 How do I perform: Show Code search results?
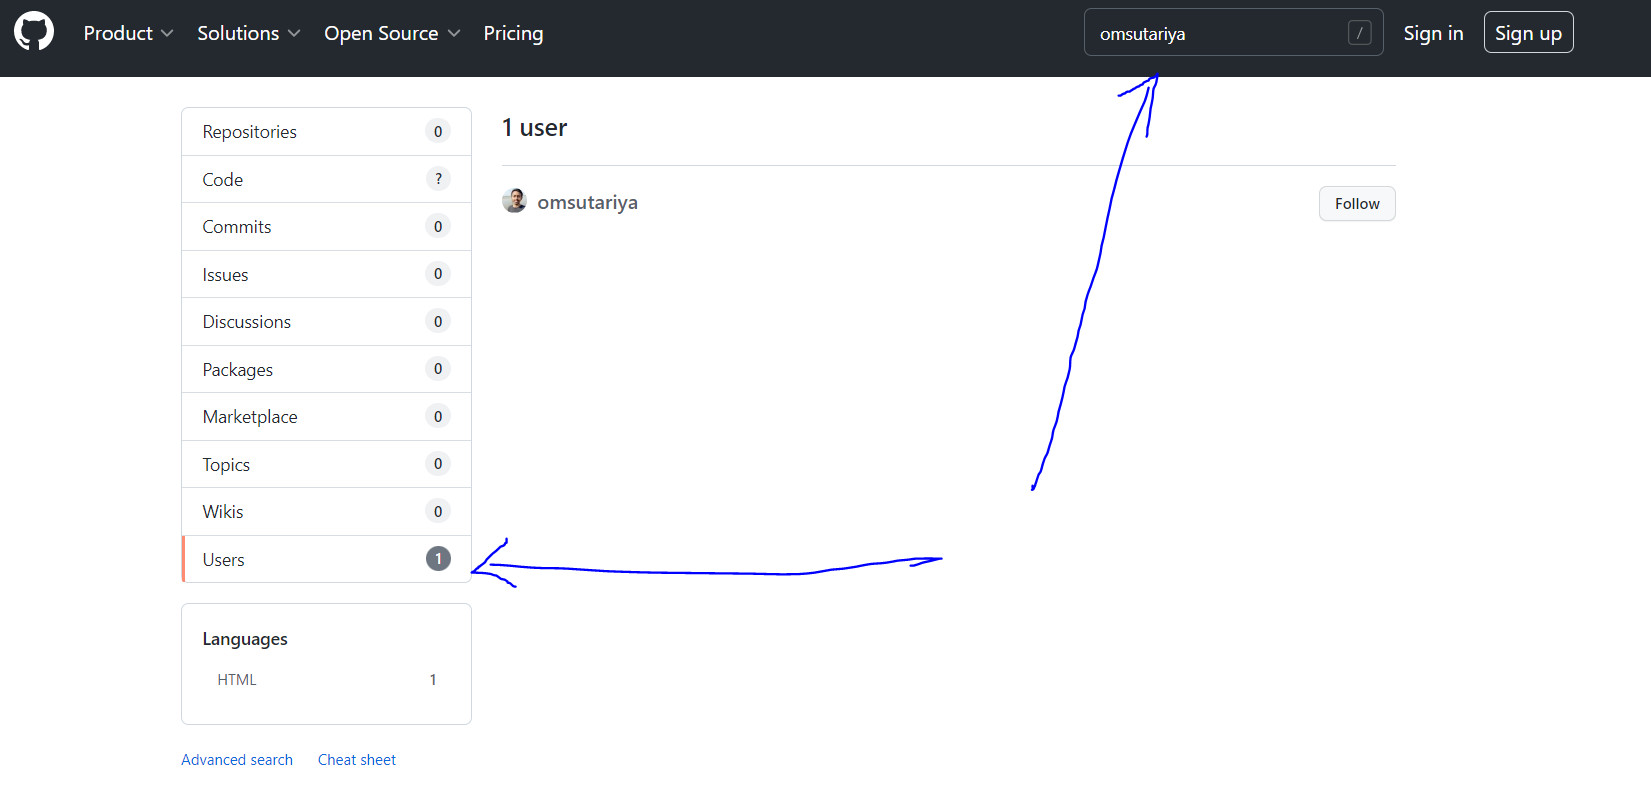(326, 179)
